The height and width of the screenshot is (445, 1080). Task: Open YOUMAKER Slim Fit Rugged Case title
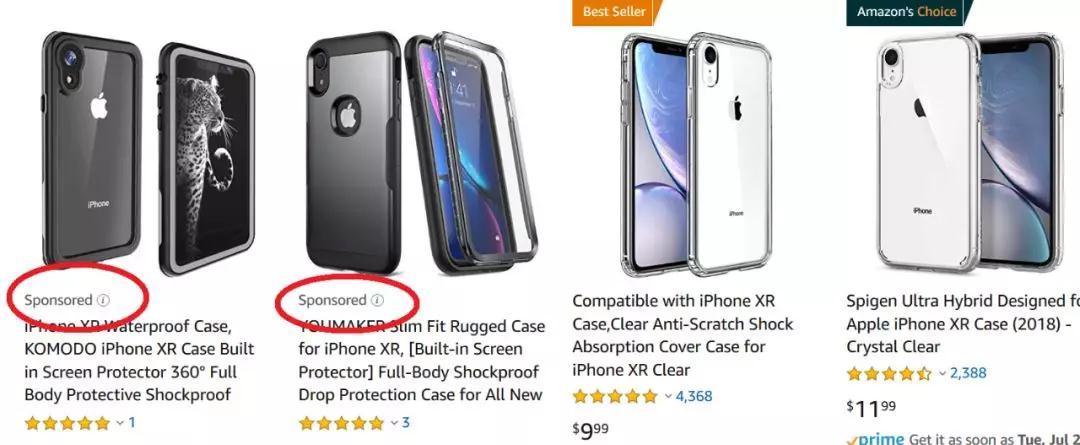click(422, 360)
